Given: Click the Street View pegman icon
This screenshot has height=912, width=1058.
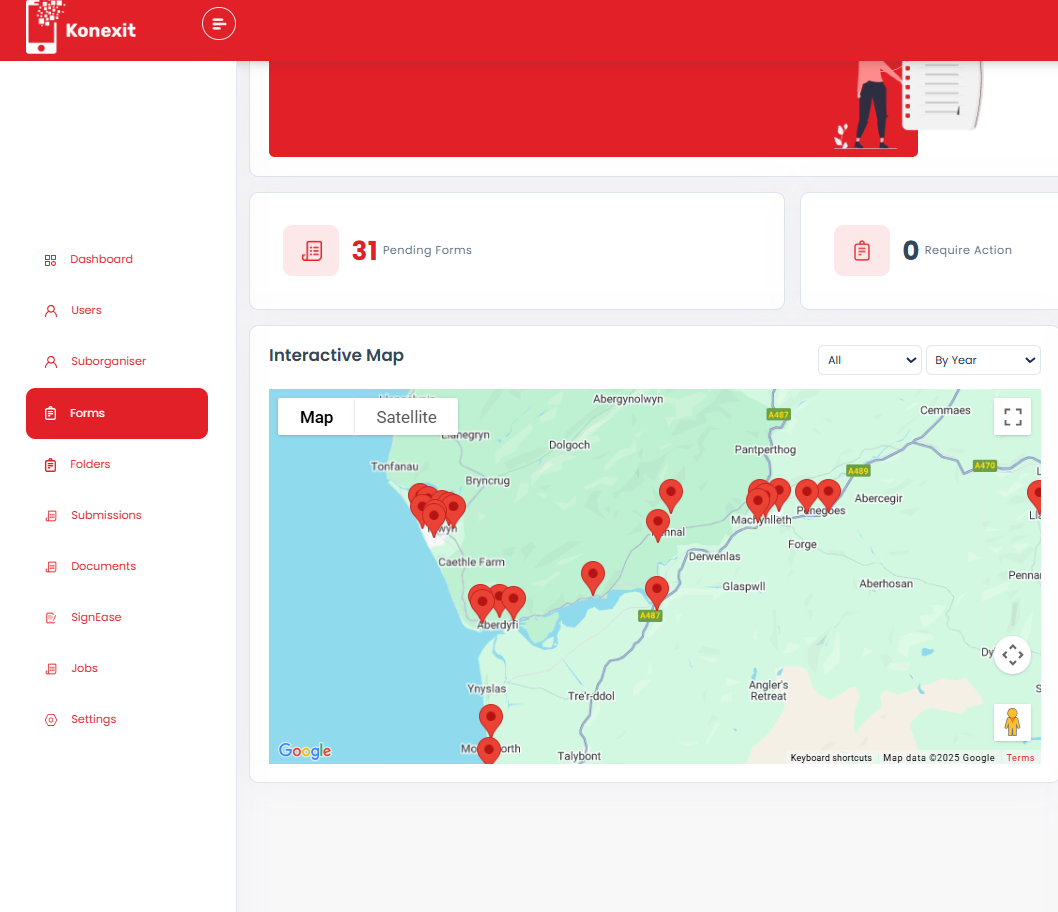Looking at the screenshot, I should [x=1012, y=722].
